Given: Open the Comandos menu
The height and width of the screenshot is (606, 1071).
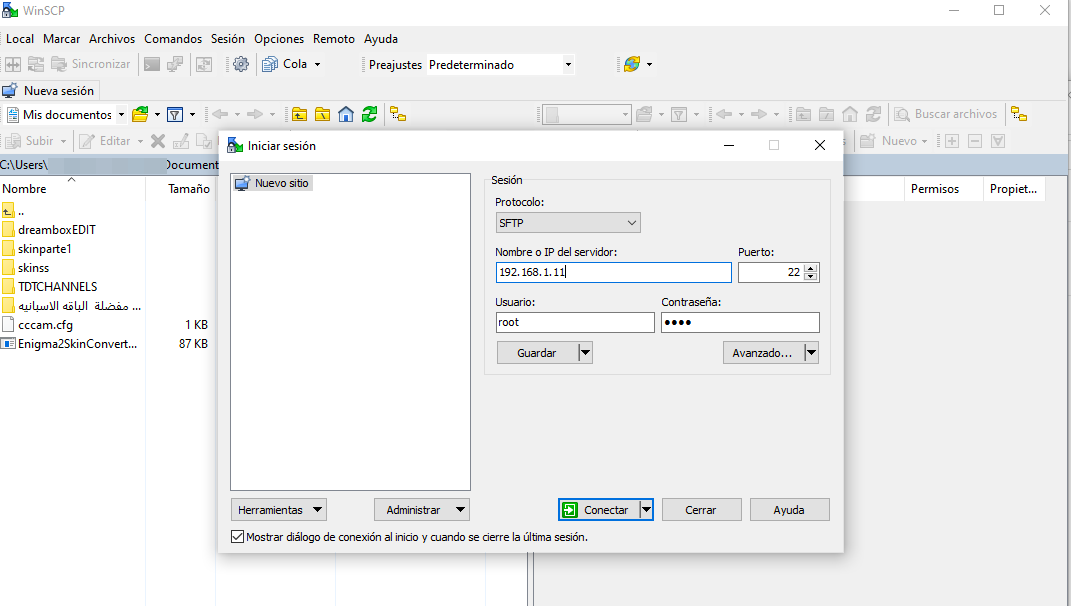Looking at the screenshot, I should coord(173,39).
